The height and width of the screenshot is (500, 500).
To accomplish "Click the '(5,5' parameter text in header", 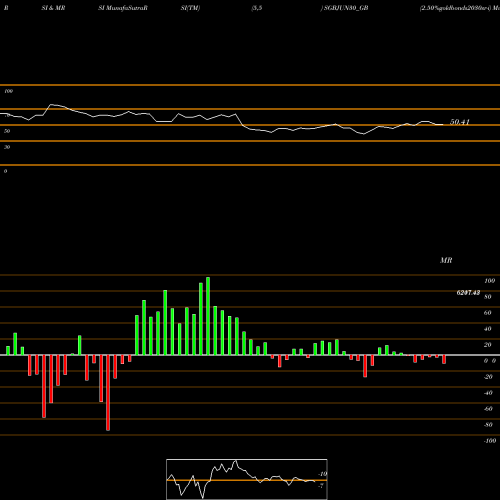I will (257, 8).
